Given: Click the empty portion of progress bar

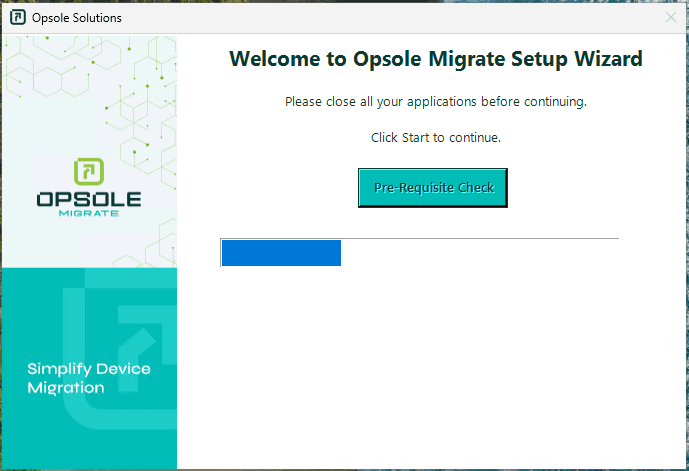Looking at the screenshot, I should coord(480,253).
